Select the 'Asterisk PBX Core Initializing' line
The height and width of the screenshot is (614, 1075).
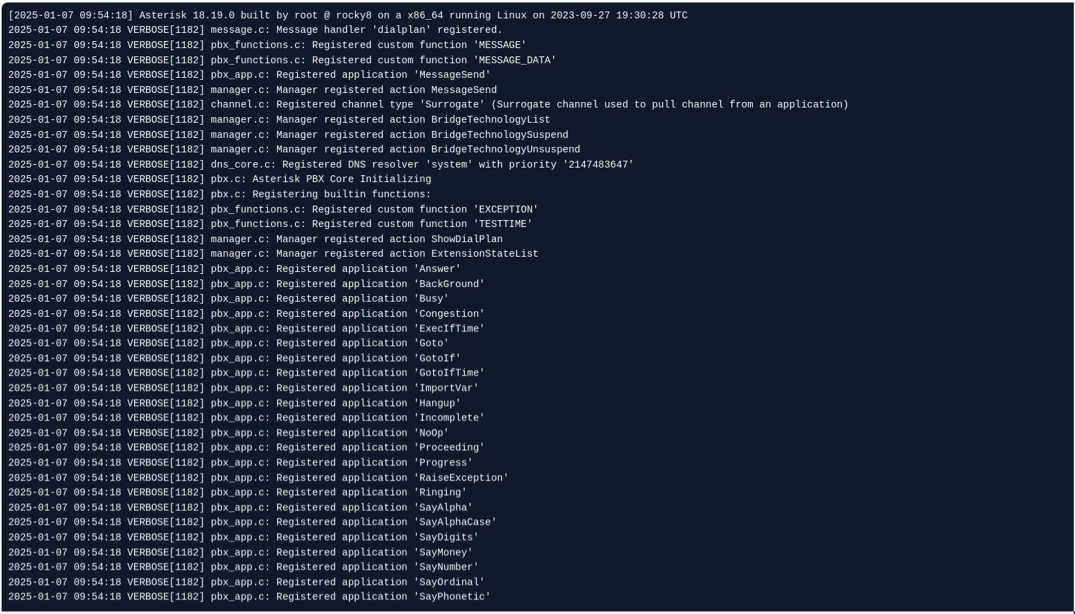point(220,180)
